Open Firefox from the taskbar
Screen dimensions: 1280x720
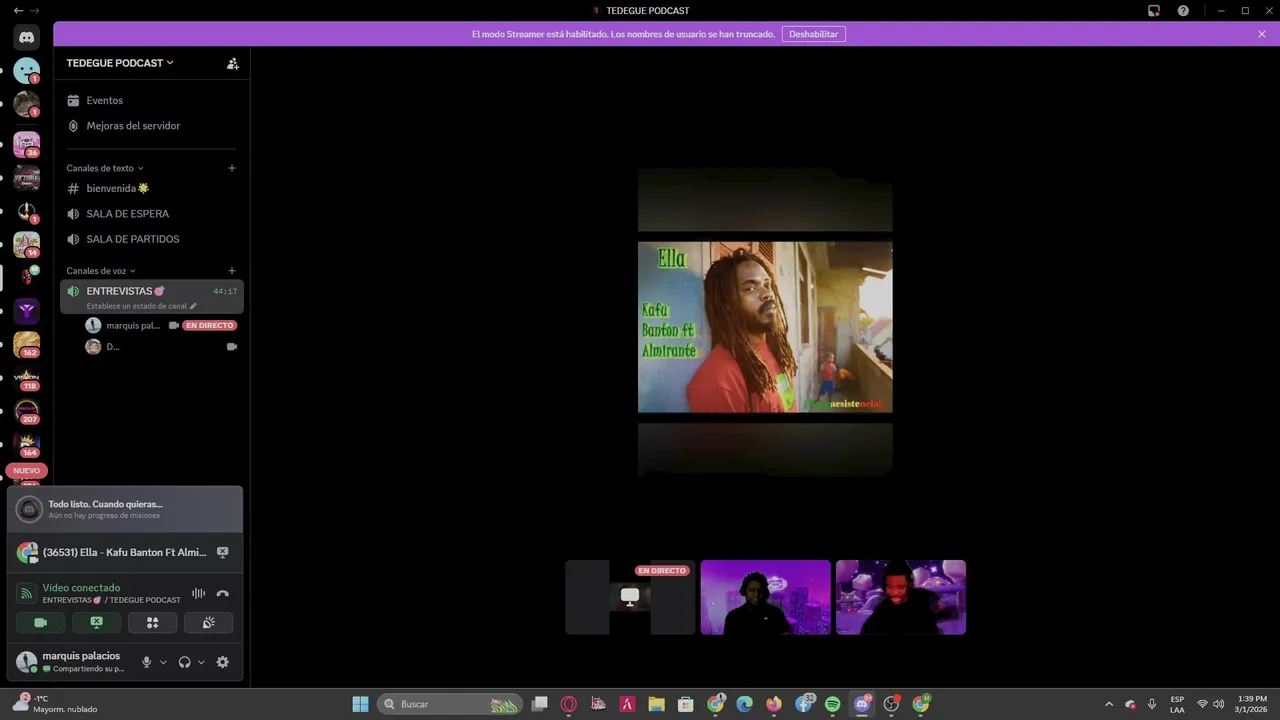[x=774, y=704]
